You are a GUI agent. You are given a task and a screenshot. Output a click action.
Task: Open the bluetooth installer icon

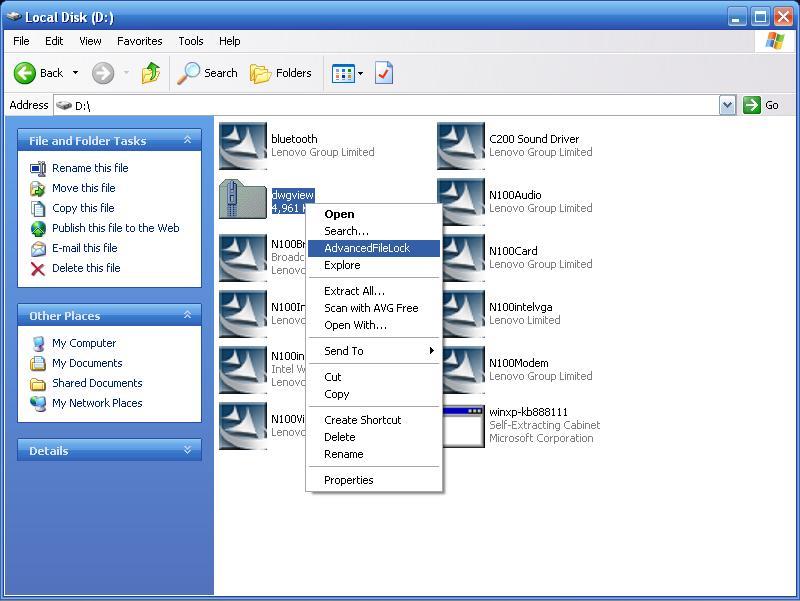pyautogui.click(x=243, y=146)
